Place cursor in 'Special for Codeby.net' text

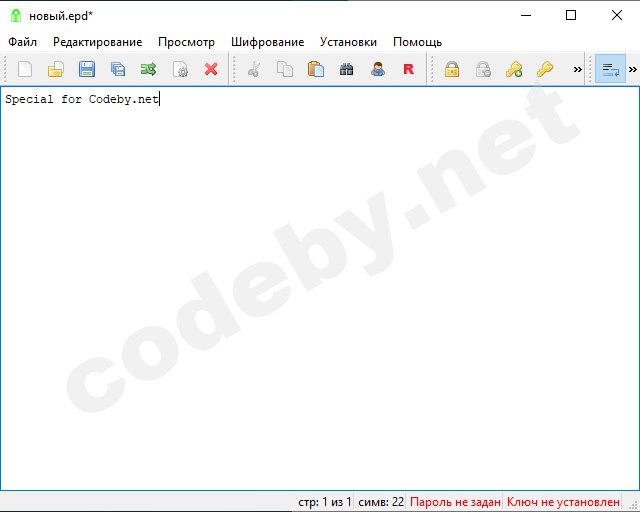pyautogui.click(x=82, y=99)
